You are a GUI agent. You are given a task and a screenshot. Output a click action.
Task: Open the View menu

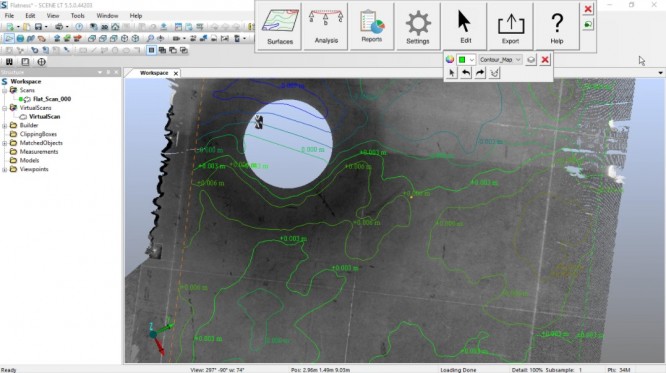pyautogui.click(x=53, y=16)
